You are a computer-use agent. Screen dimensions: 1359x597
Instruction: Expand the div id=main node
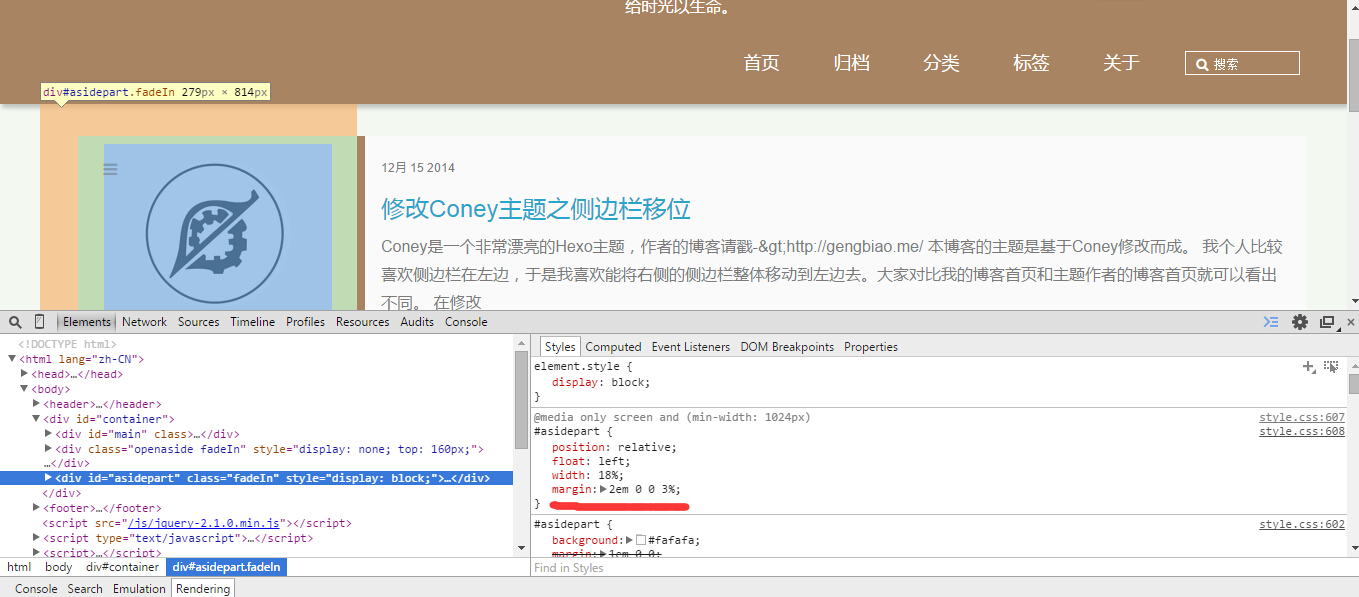pyautogui.click(x=48, y=434)
